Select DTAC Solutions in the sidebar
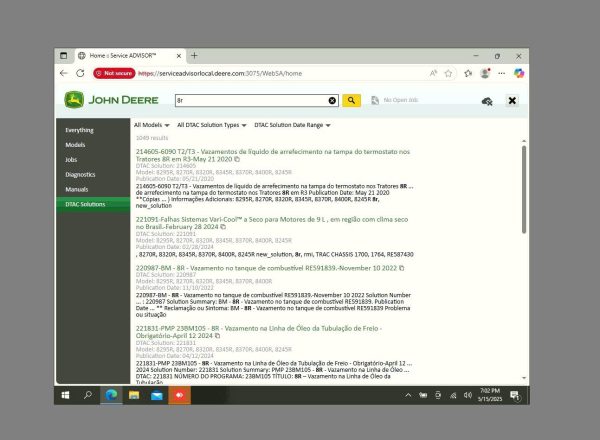The width and height of the screenshot is (600, 440). (93, 204)
